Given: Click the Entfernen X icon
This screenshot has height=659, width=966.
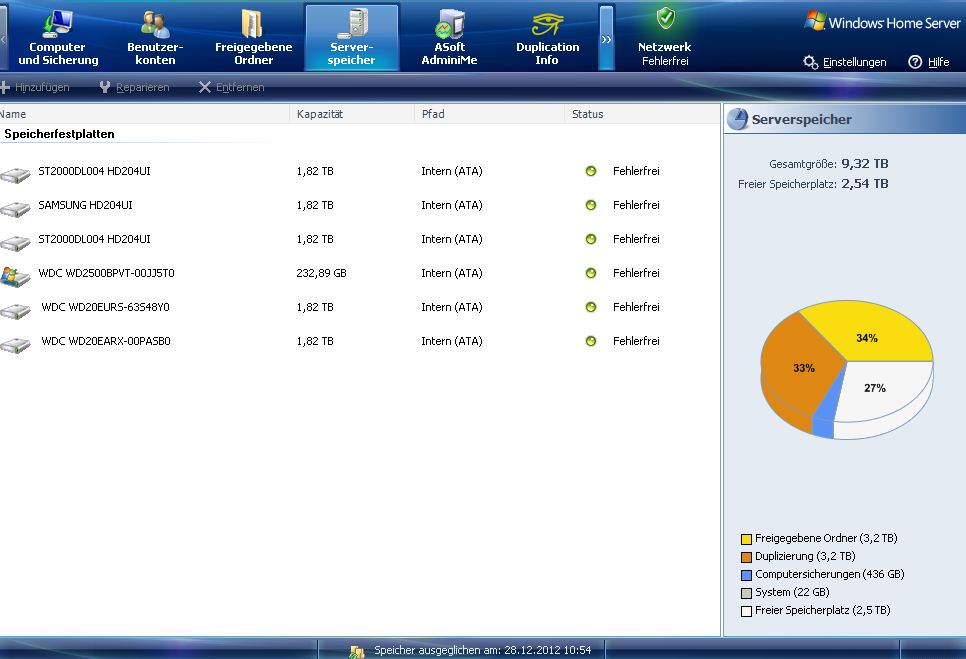Looking at the screenshot, I should coord(205,87).
